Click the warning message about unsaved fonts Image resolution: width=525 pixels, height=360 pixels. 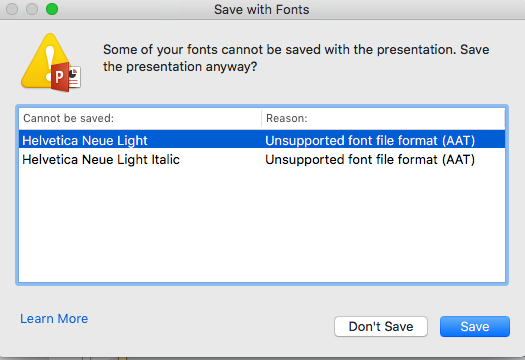(x=296, y=58)
